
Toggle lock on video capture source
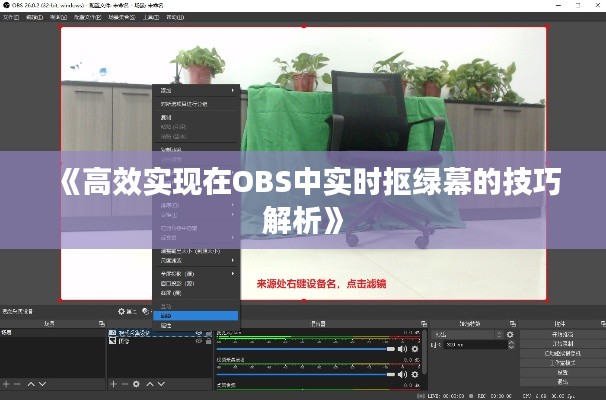coord(208,333)
